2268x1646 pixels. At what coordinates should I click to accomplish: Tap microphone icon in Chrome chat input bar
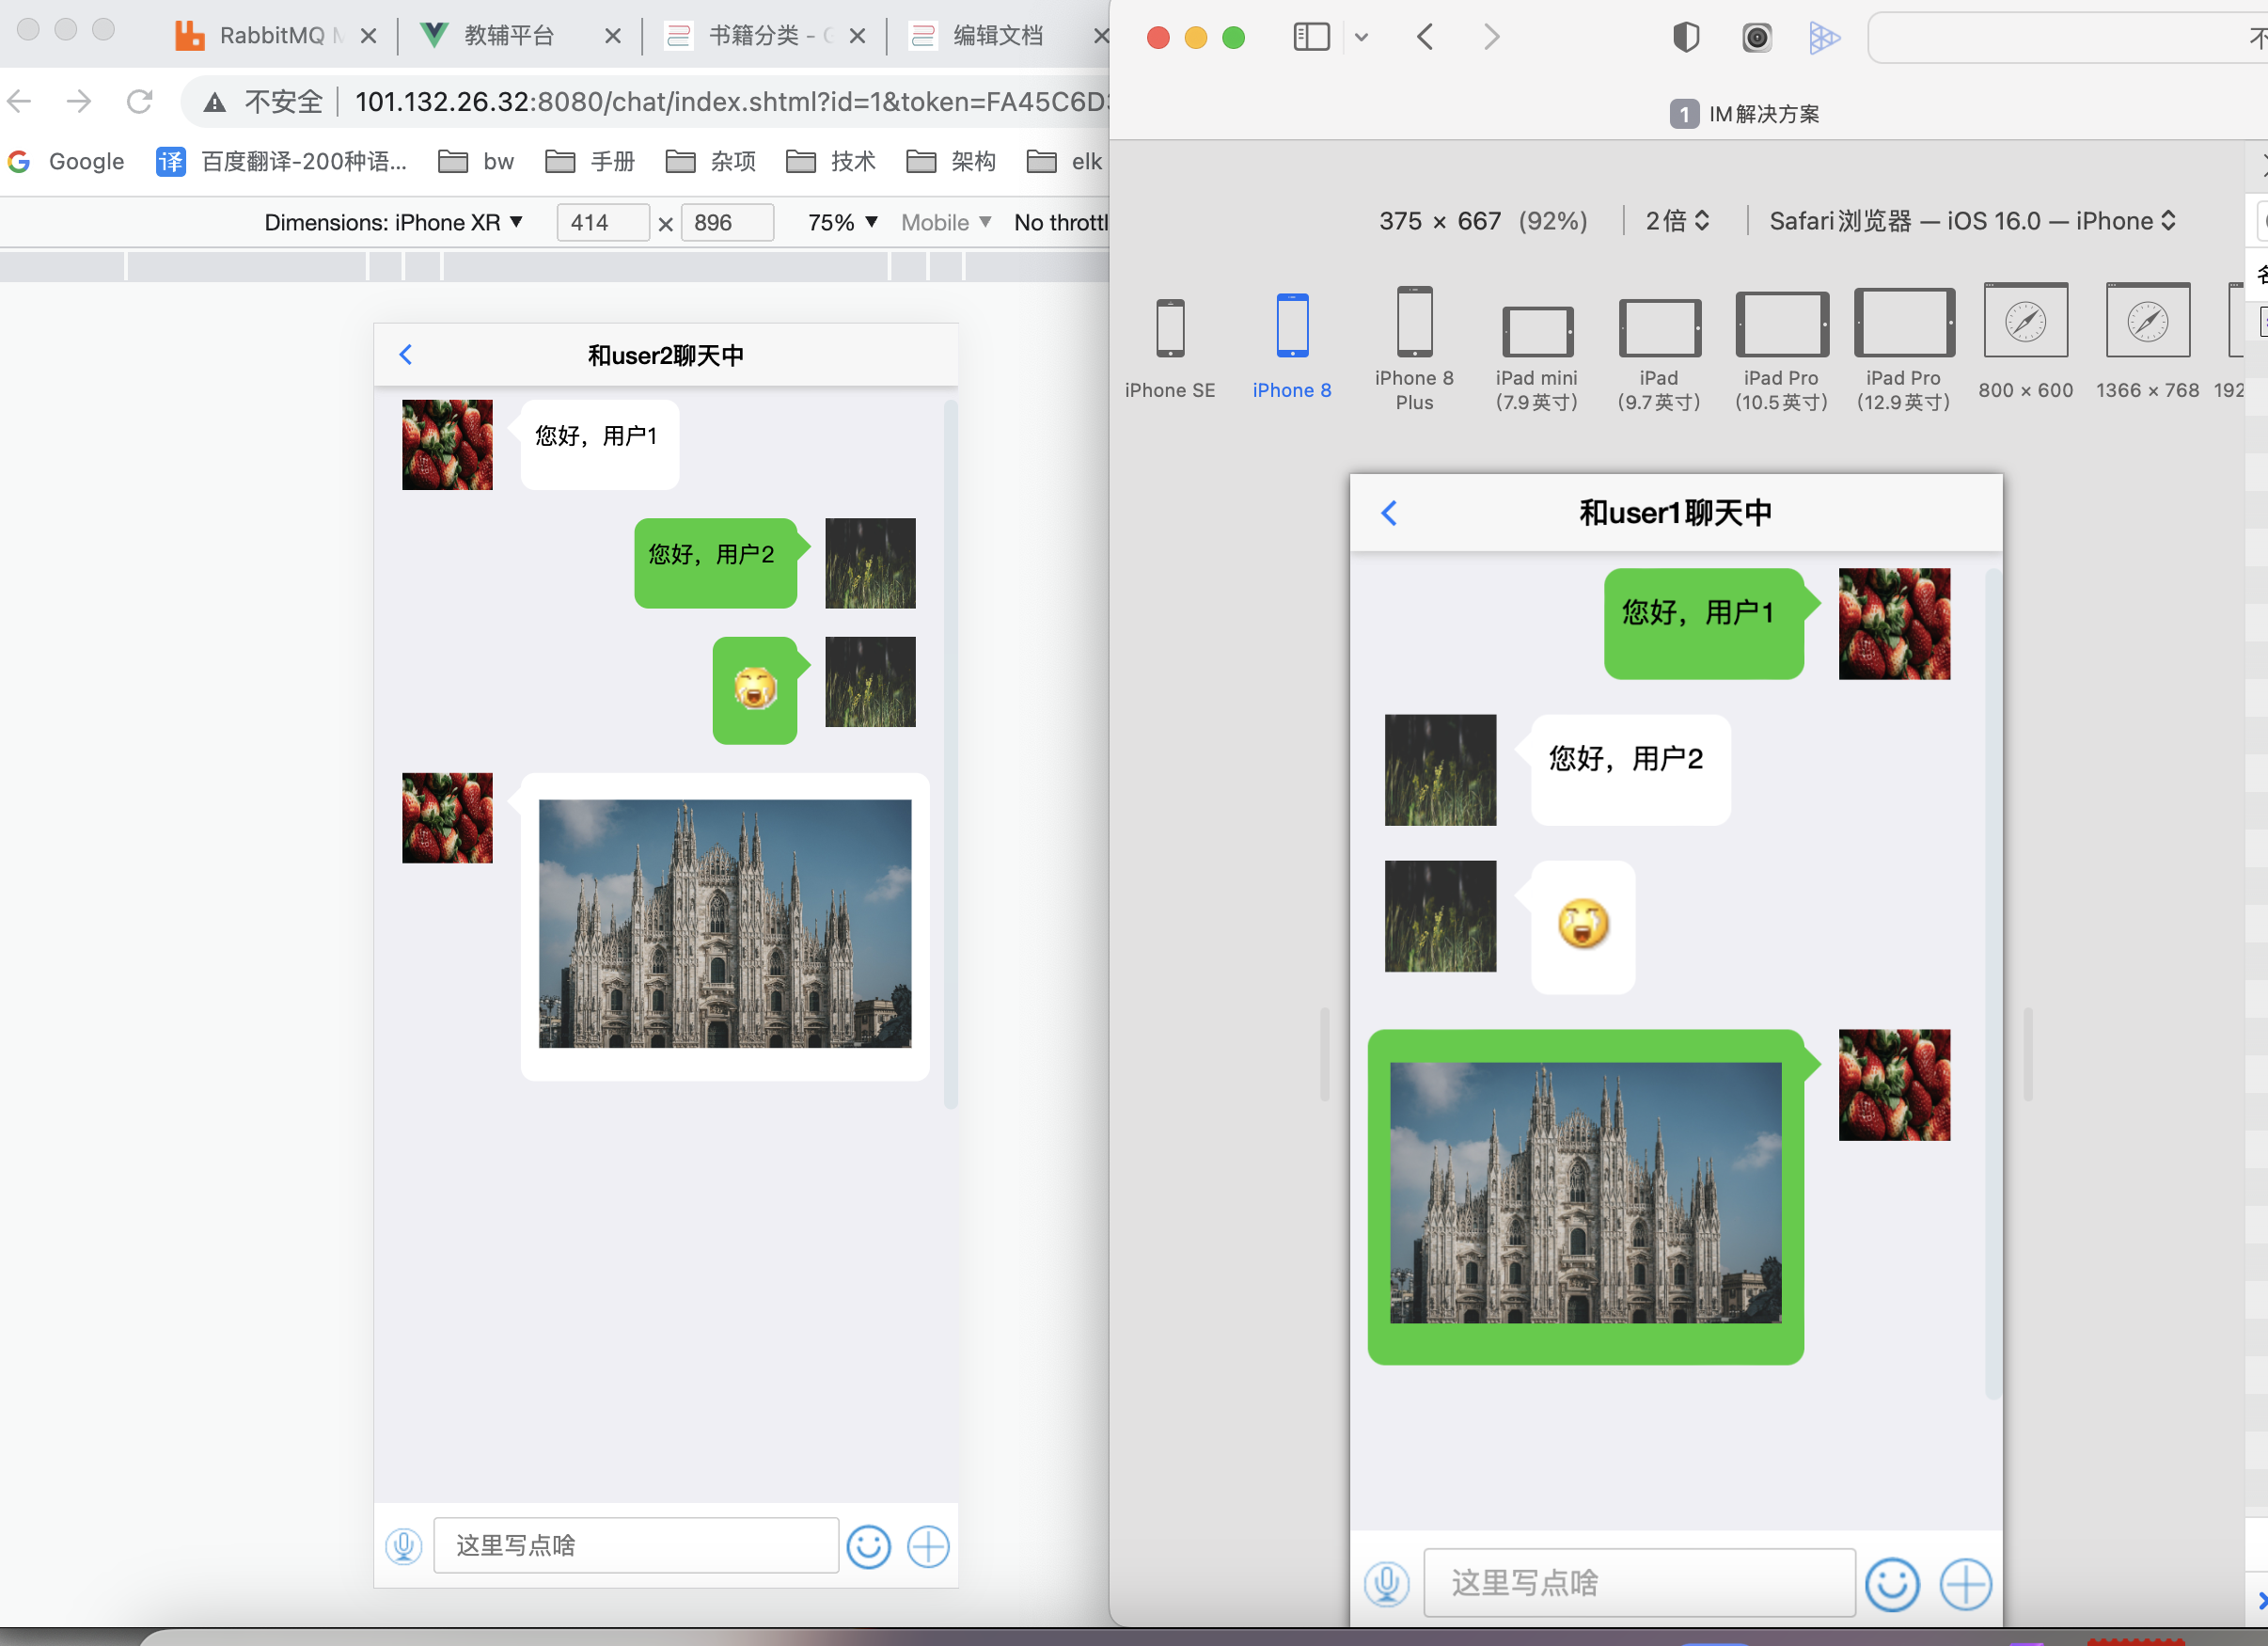[404, 1546]
